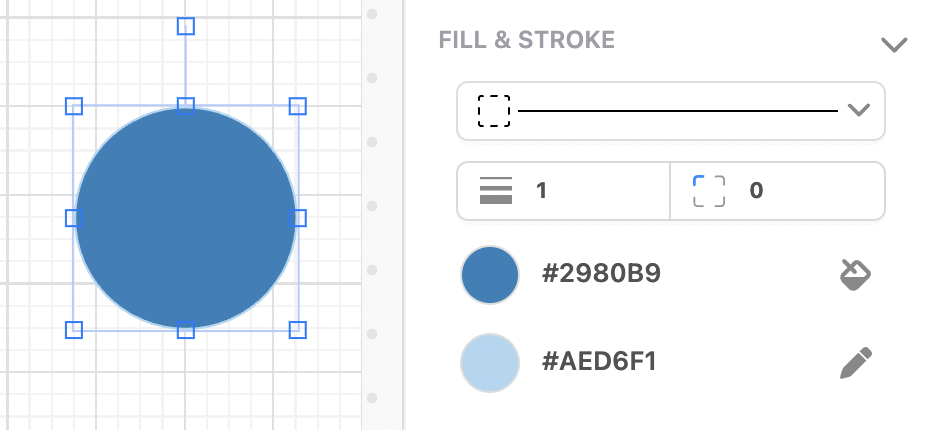Viewport: 930px width, 430px height.
Task: Click the corner radius icon
Action: 708,190
